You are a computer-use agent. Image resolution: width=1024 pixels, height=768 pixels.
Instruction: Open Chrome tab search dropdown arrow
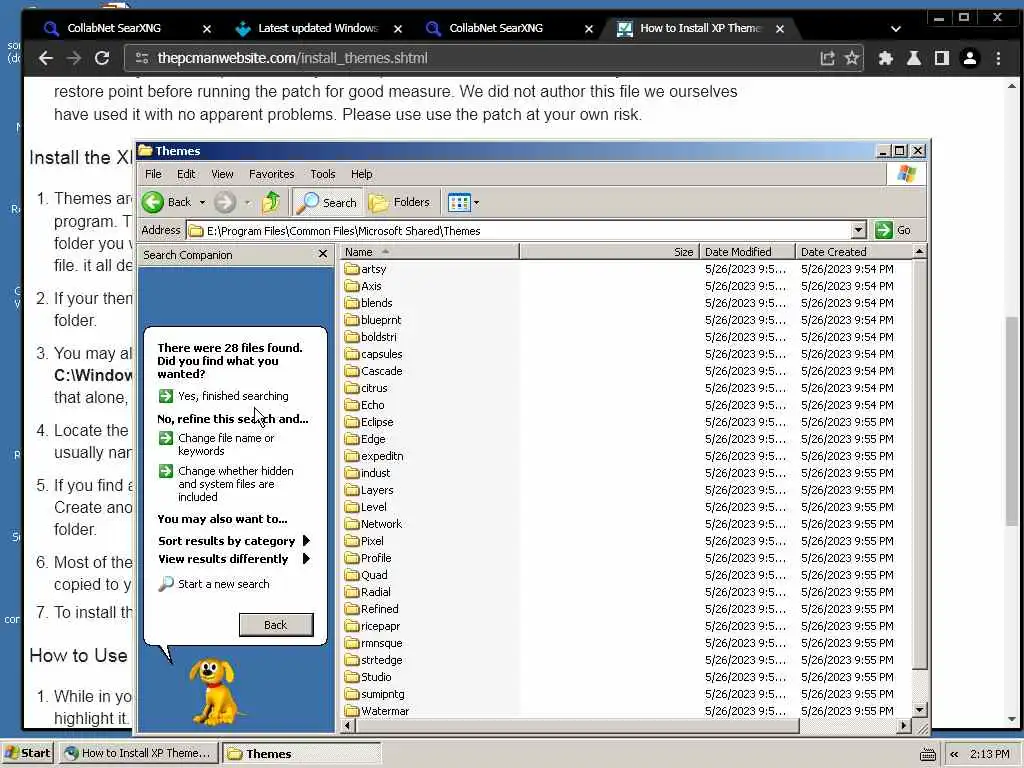tap(896, 29)
